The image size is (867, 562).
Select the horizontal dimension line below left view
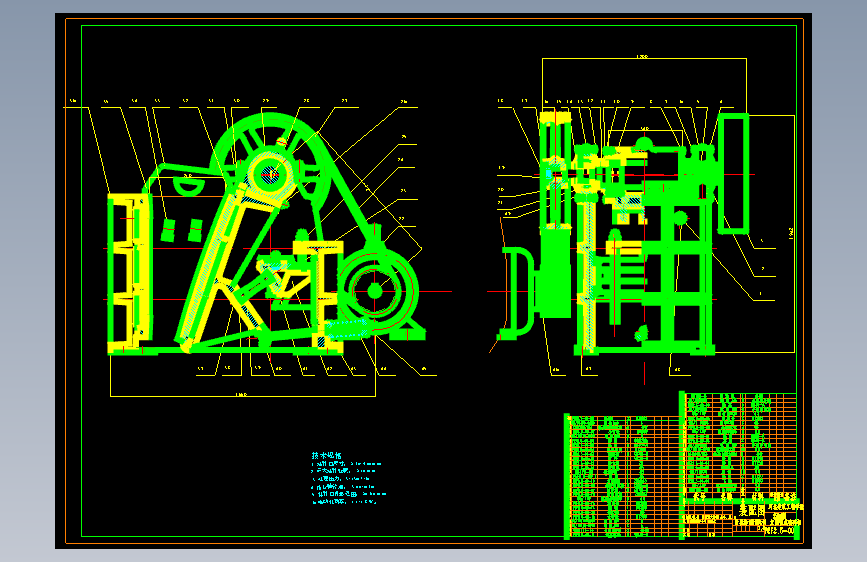click(x=243, y=396)
